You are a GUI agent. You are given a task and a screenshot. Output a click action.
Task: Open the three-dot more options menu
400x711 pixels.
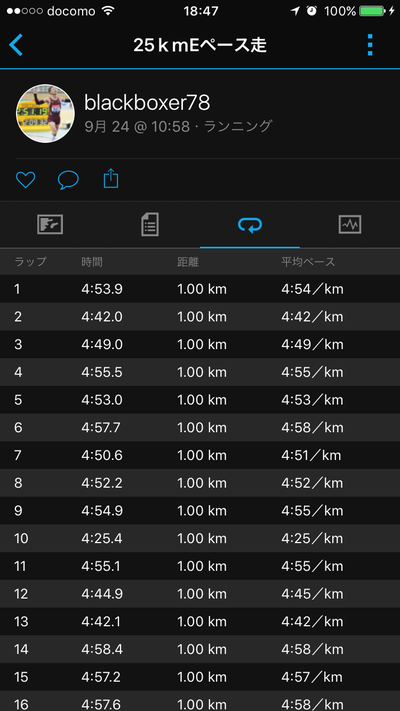[370, 45]
